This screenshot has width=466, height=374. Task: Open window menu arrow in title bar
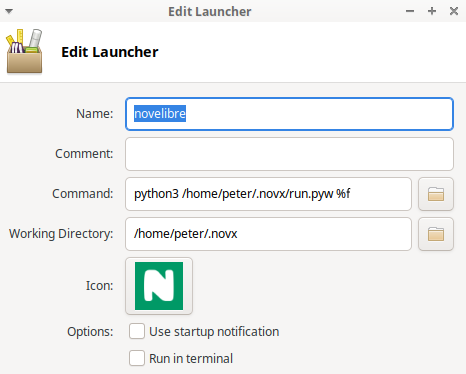pos(9,11)
